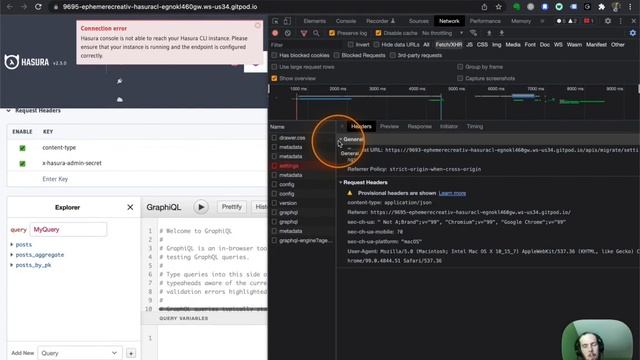640x360 pixels.
Task: Disable the x-hasura-admin-secret header checkbox
Action: click(22, 163)
